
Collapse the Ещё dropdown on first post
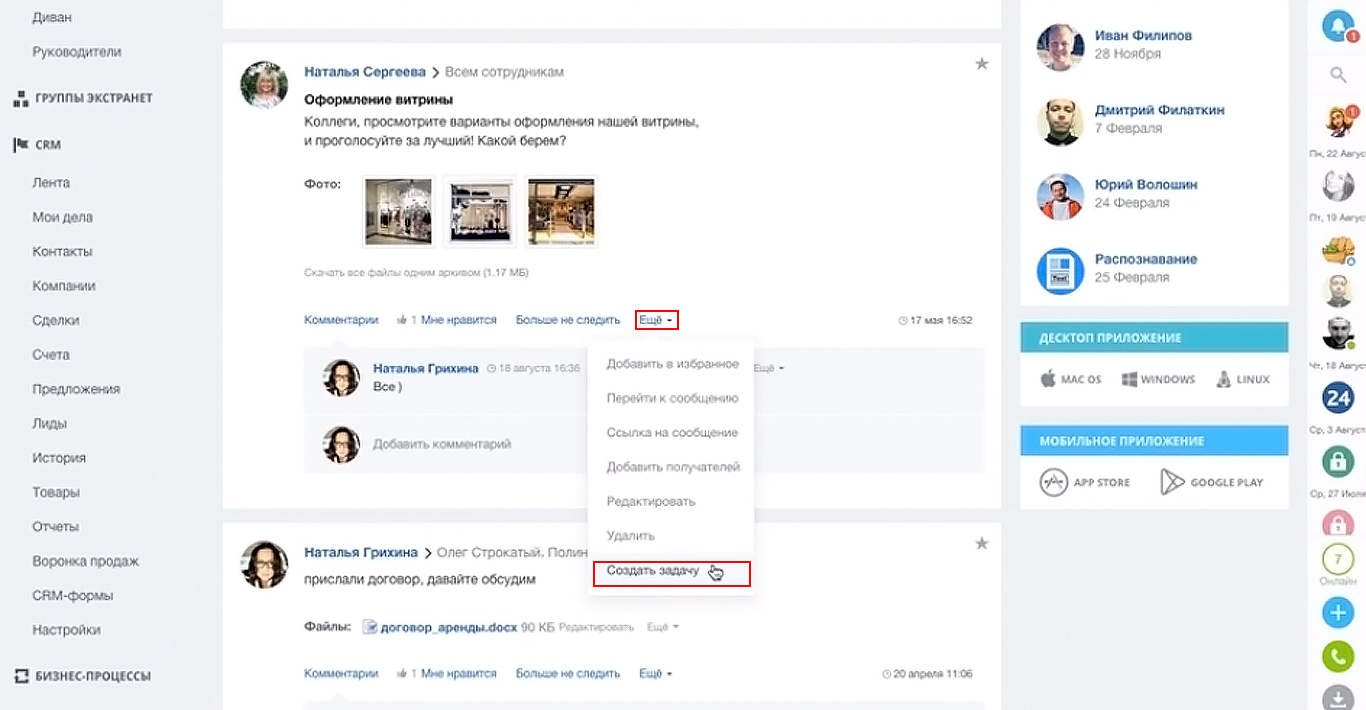click(656, 320)
